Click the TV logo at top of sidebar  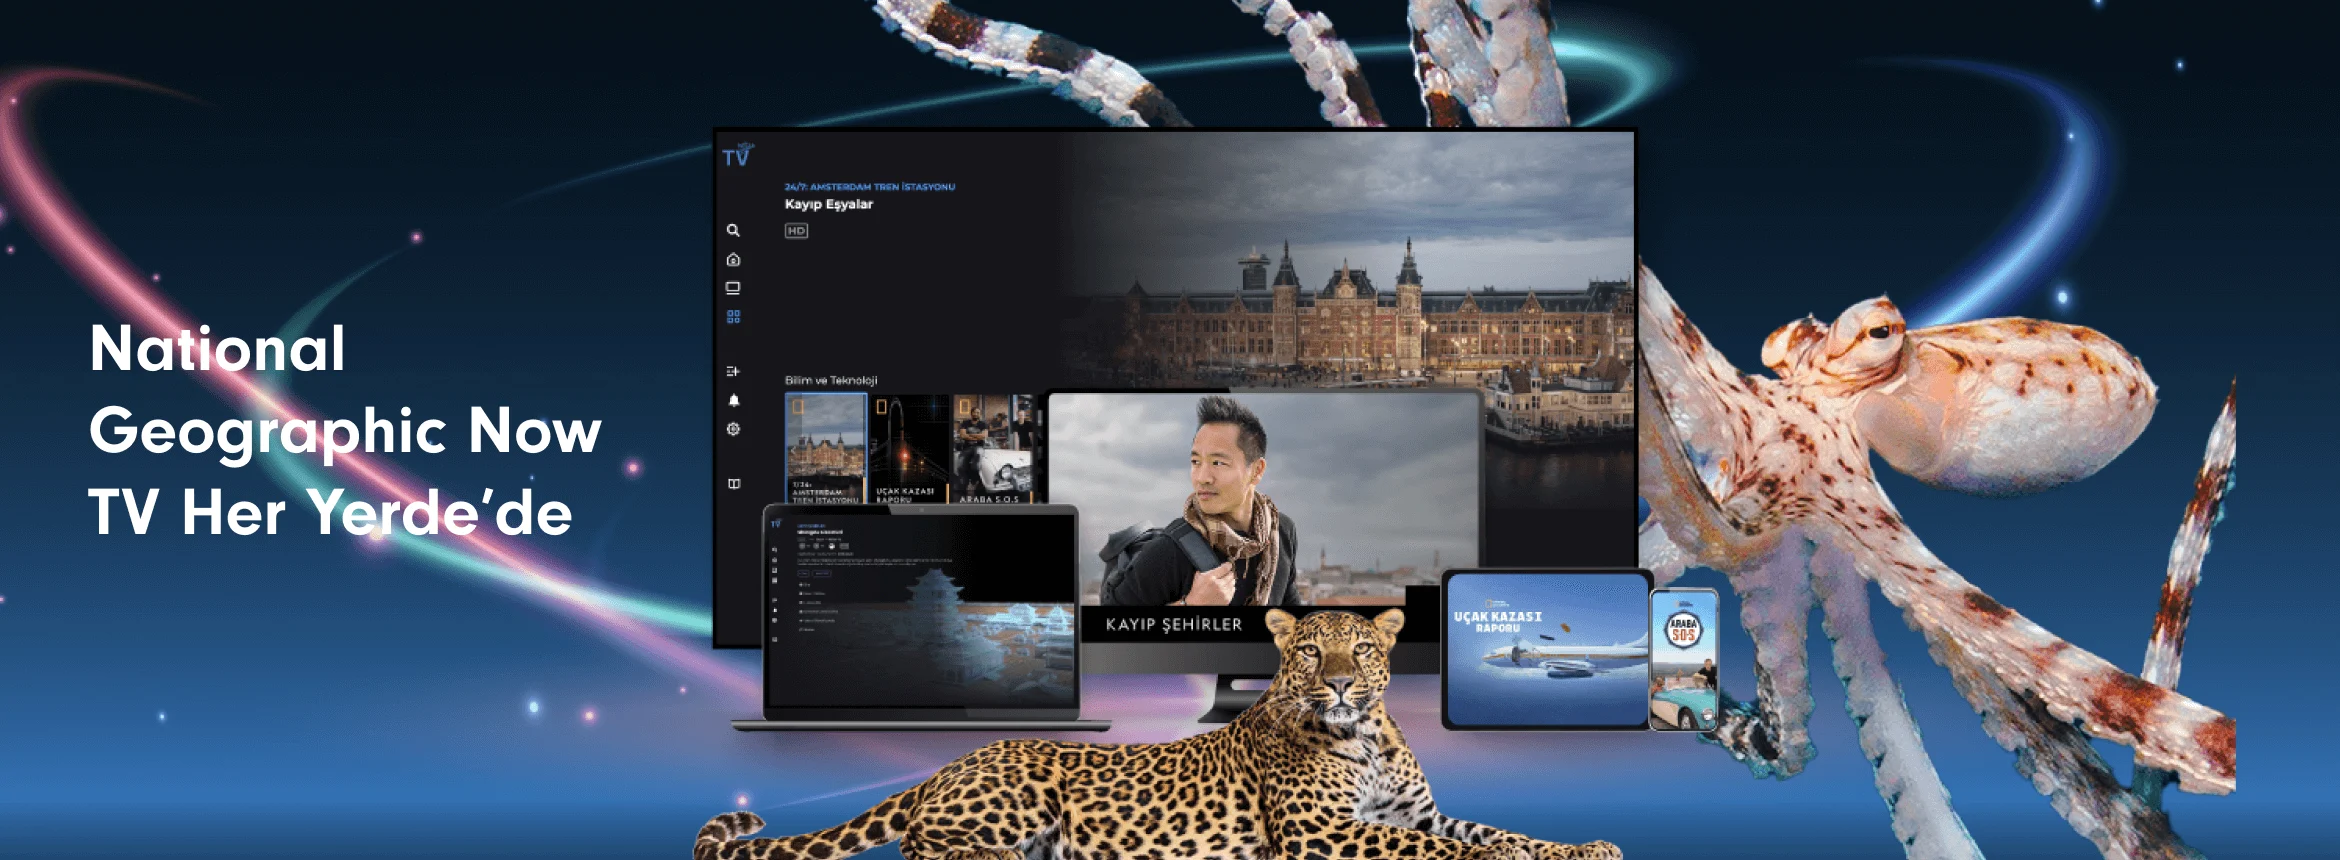(x=738, y=155)
